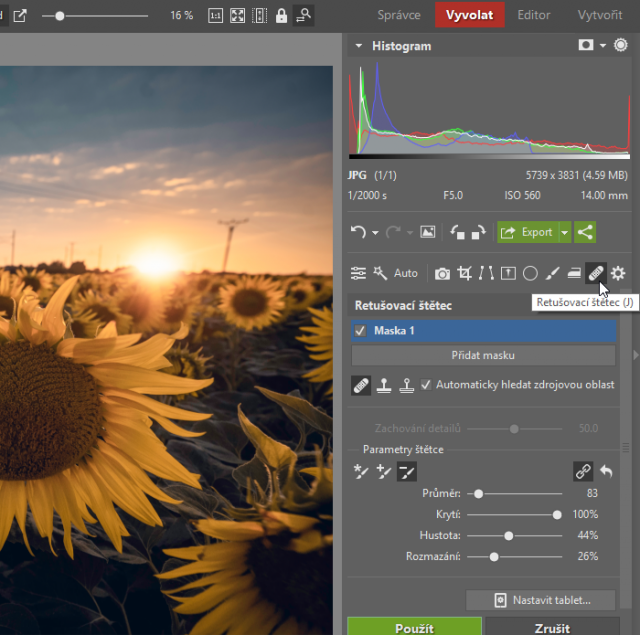Open Export options dropdown arrow
The height and width of the screenshot is (635, 640).
click(x=565, y=232)
